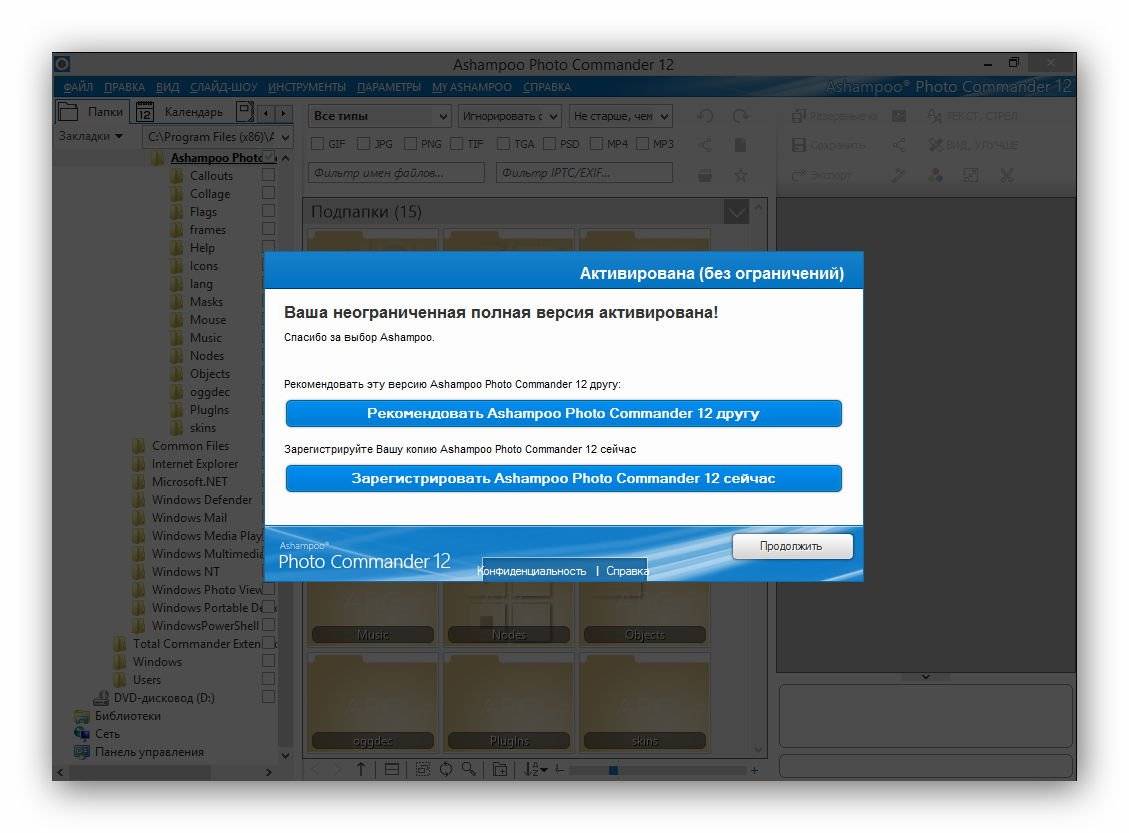Image resolution: width=1129 pixels, height=833 pixels.
Task: Click the share icon right of 'Сохранить'
Action: point(899,145)
